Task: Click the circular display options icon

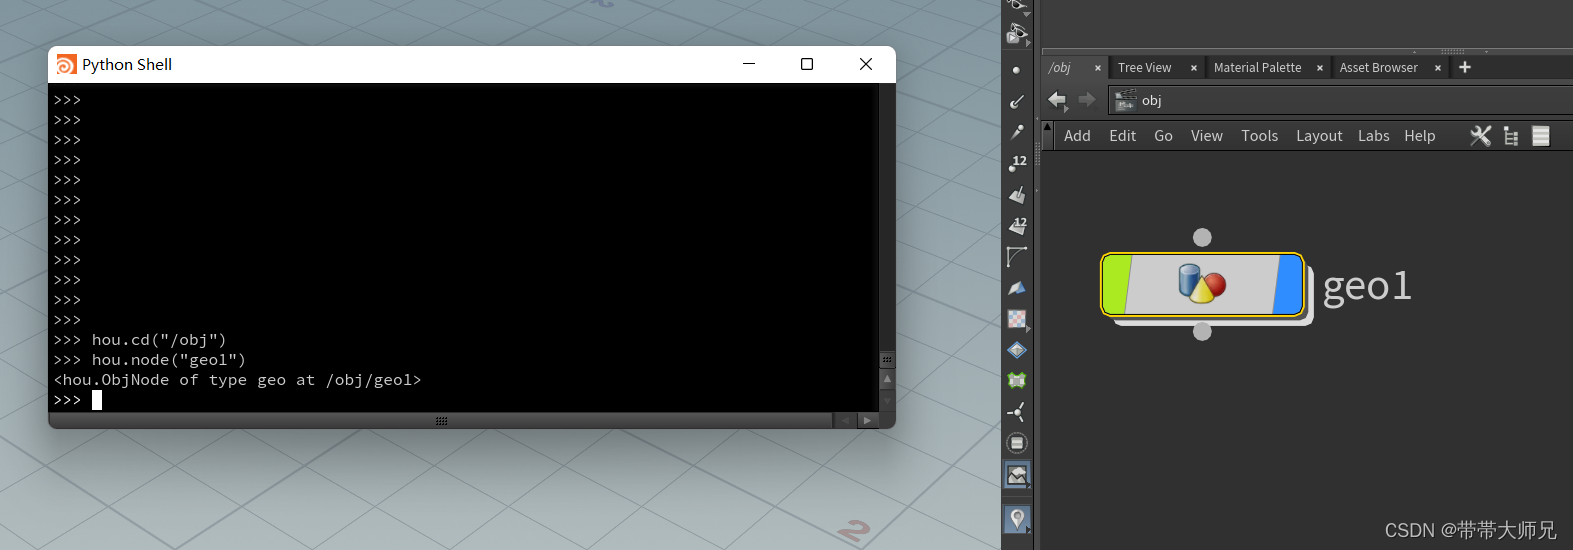Action: tap(1017, 443)
